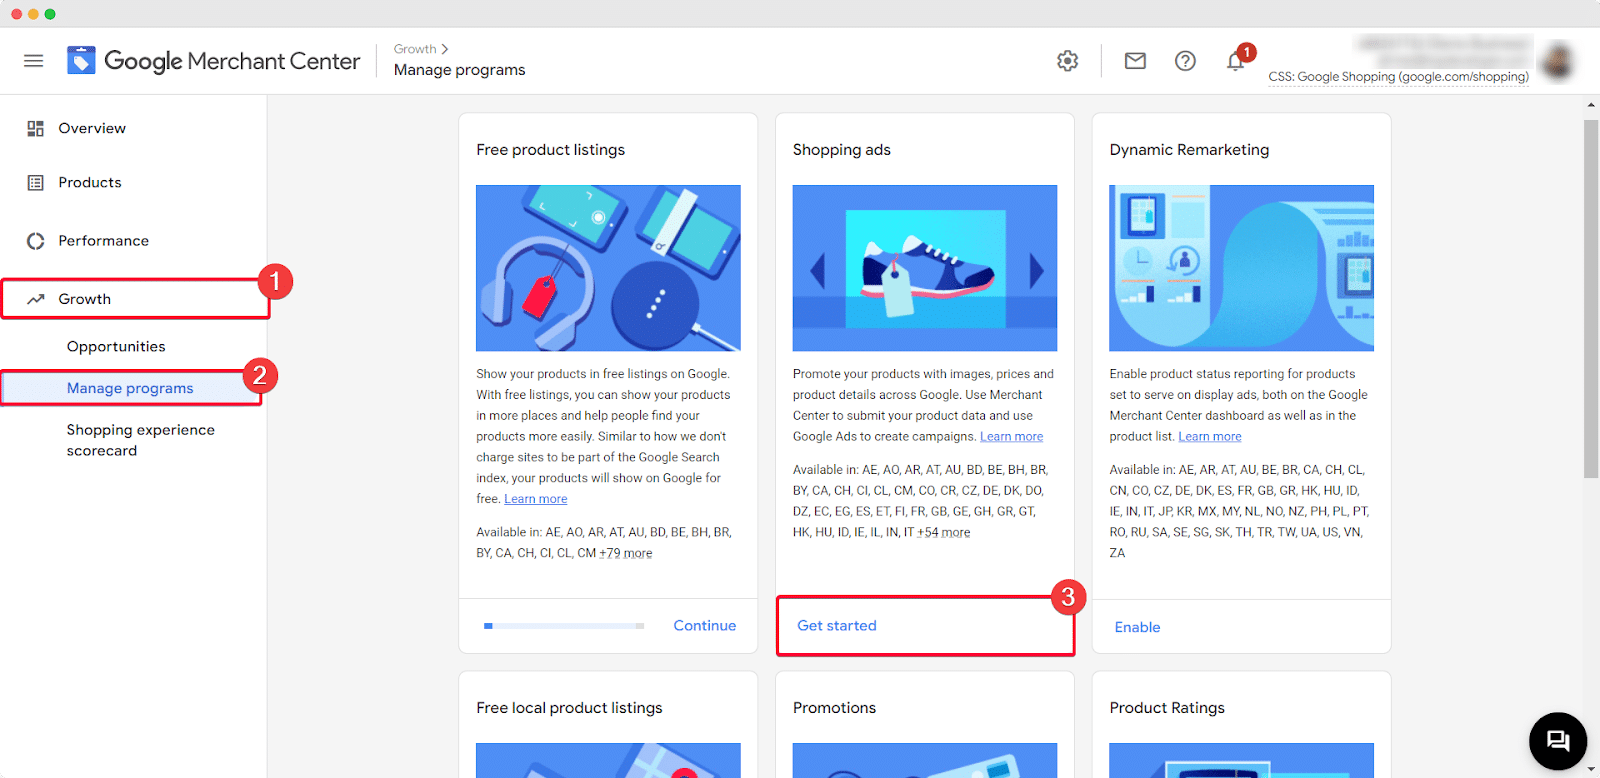The image size is (1600, 778).
Task: Click the Growth trend arrow icon
Action: click(x=36, y=299)
